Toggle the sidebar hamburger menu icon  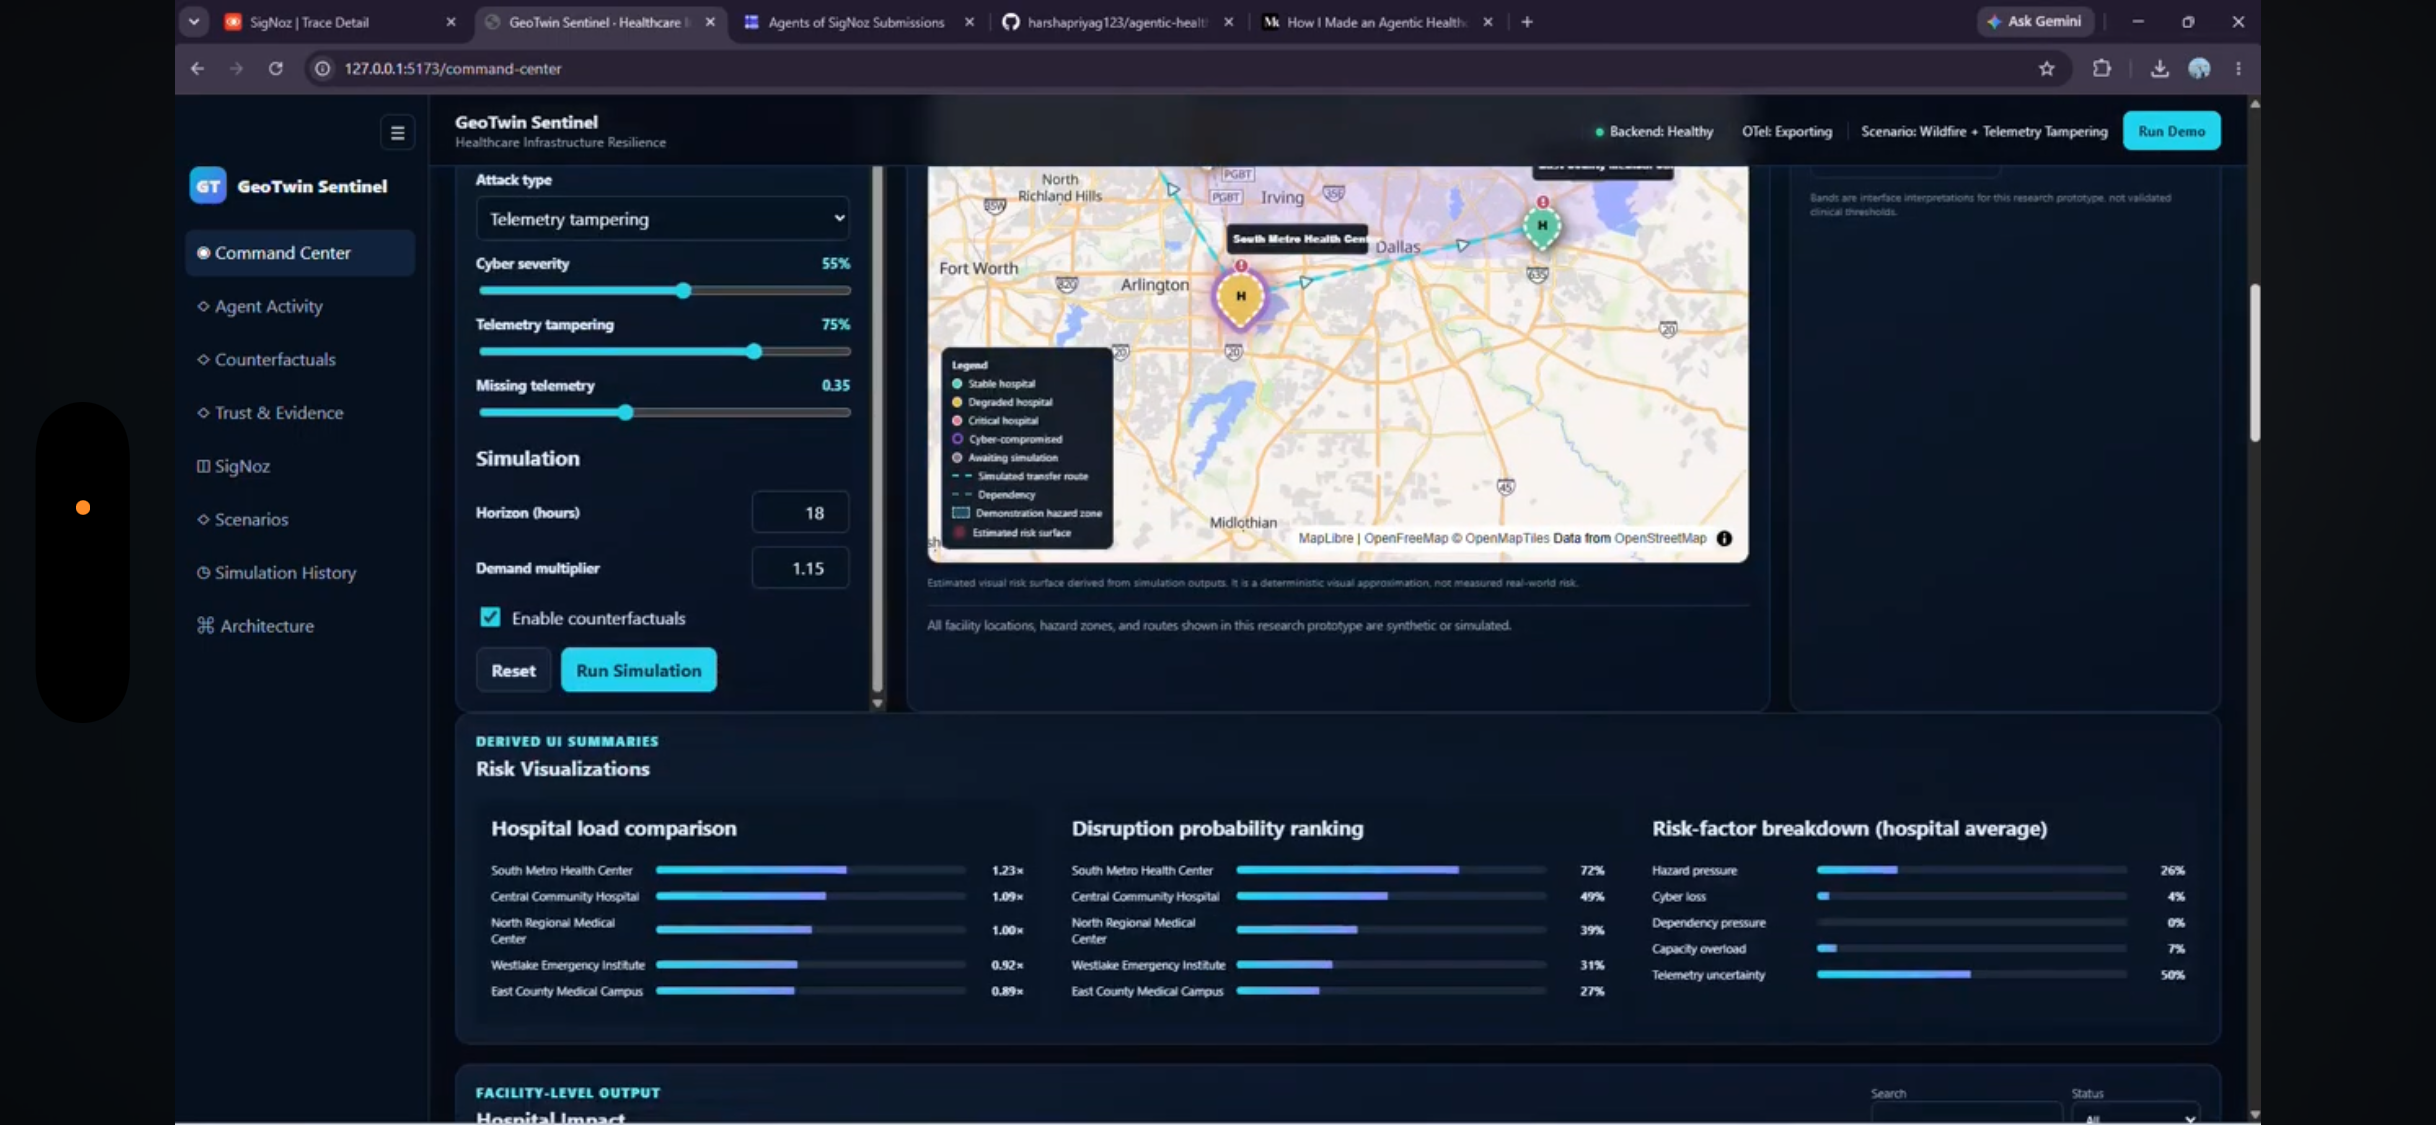pyautogui.click(x=397, y=132)
